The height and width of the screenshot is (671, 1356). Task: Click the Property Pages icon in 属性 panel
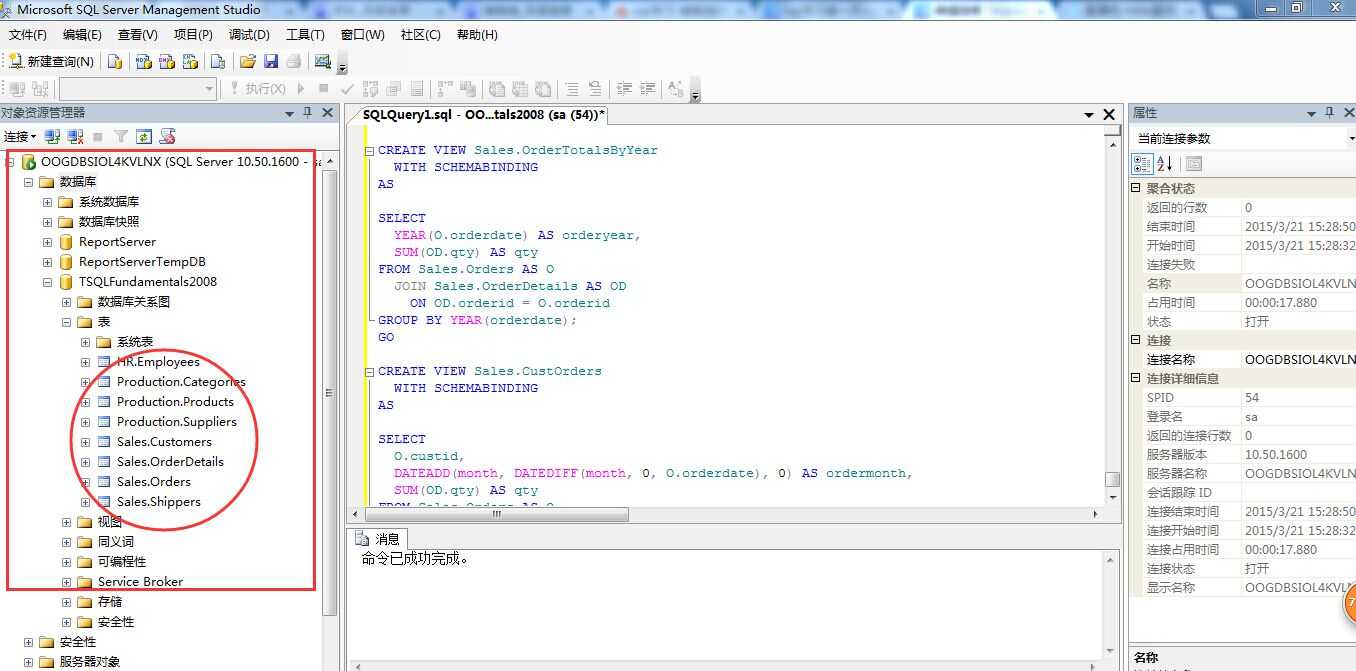[x=1194, y=163]
